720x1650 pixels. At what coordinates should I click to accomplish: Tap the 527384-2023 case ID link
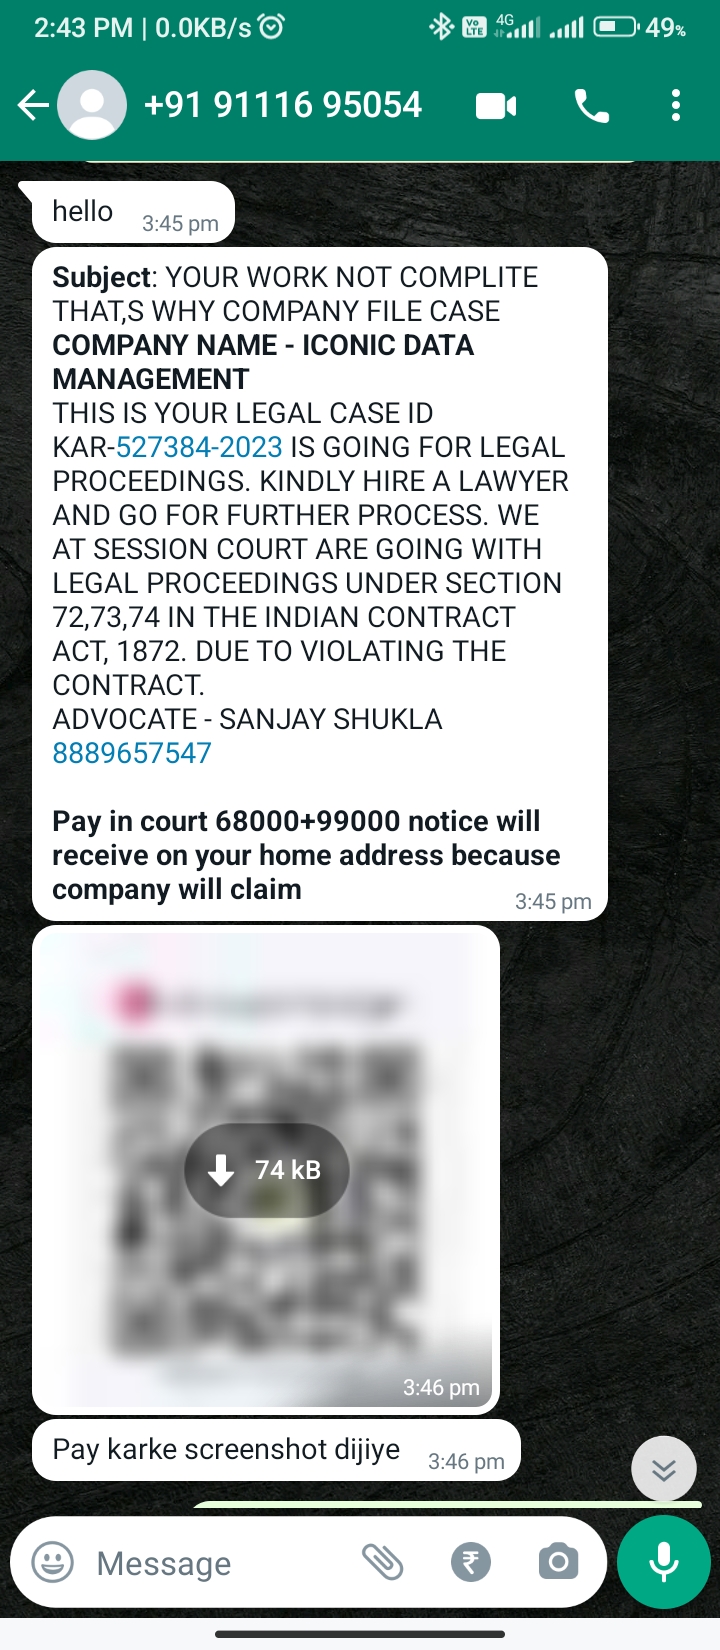click(x=199, y=447)
